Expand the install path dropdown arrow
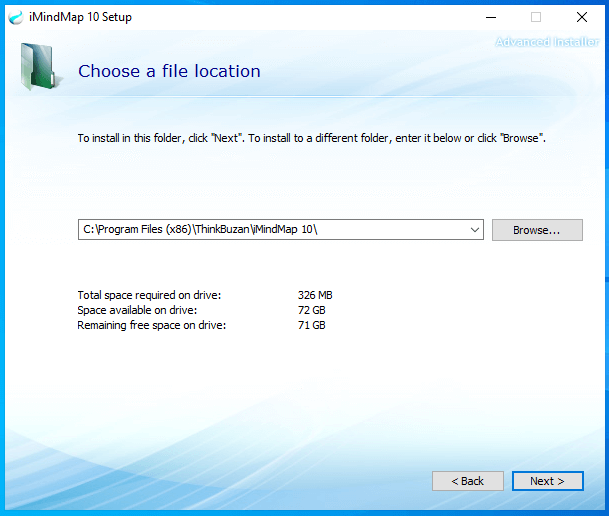The image size is (609, 516). pyautogui.click(x=474, y=230)
